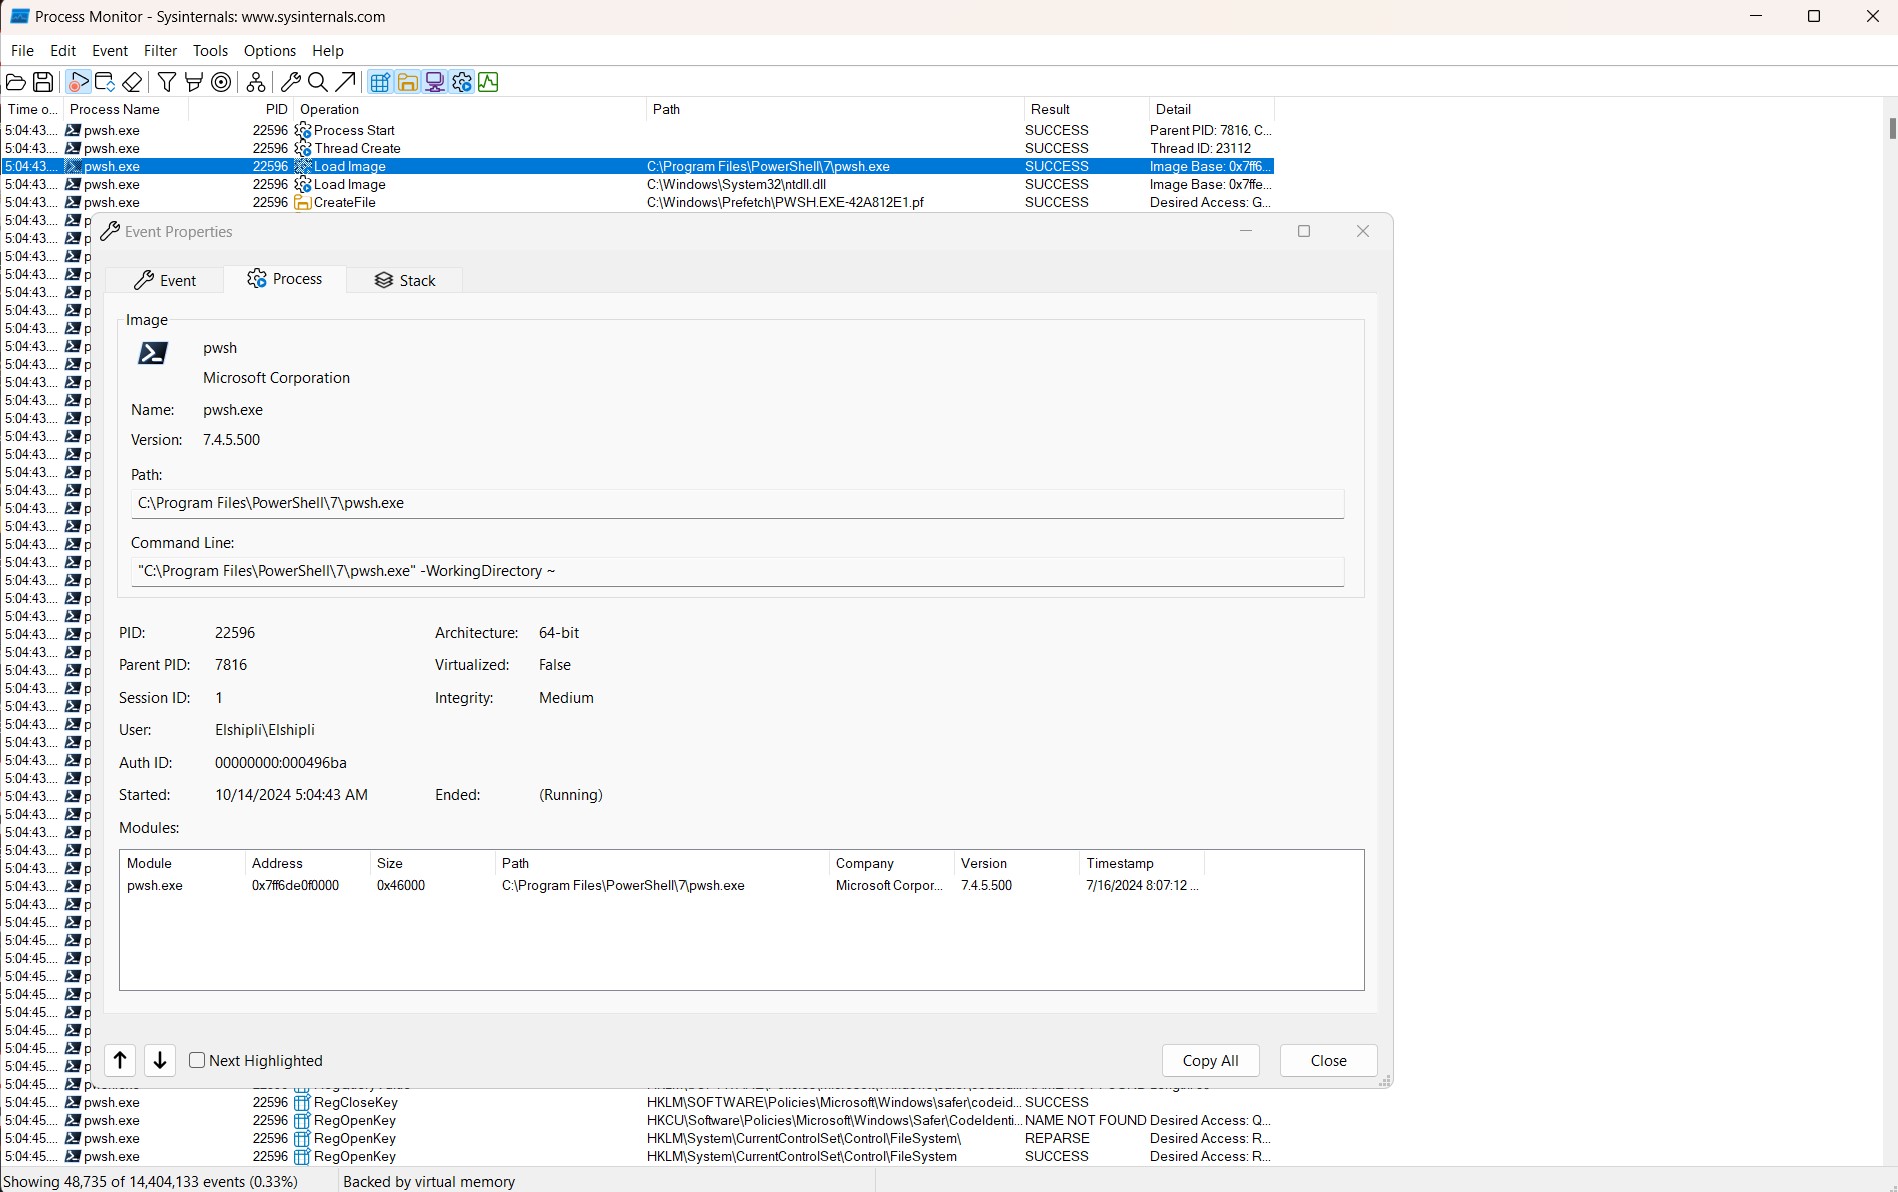Switch to the Process tab

point(285,279)
